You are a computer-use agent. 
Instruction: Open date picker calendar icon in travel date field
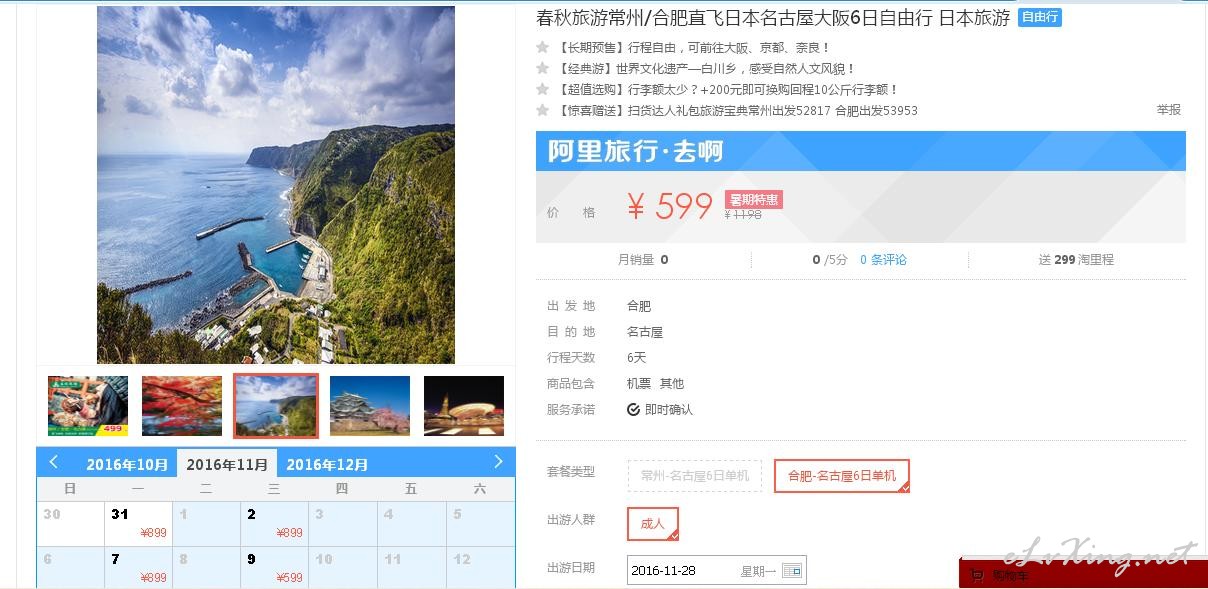click(791, 571)
